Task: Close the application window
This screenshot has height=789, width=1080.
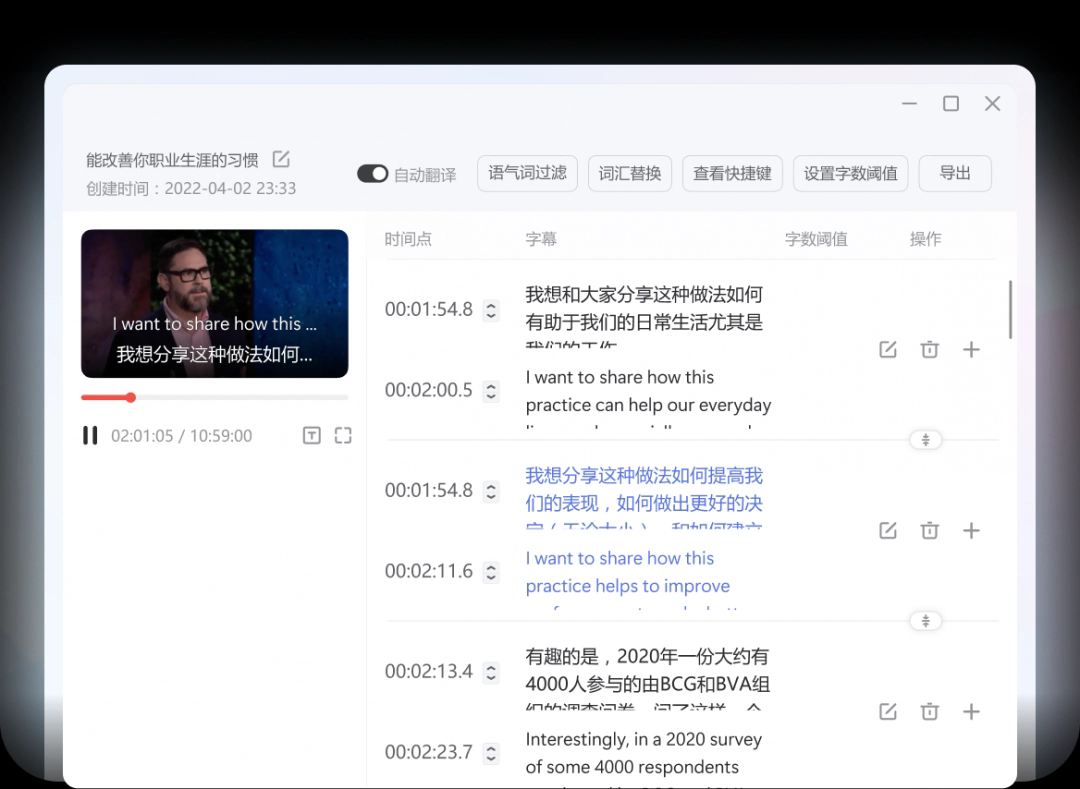Action: [x=993, y=103]
